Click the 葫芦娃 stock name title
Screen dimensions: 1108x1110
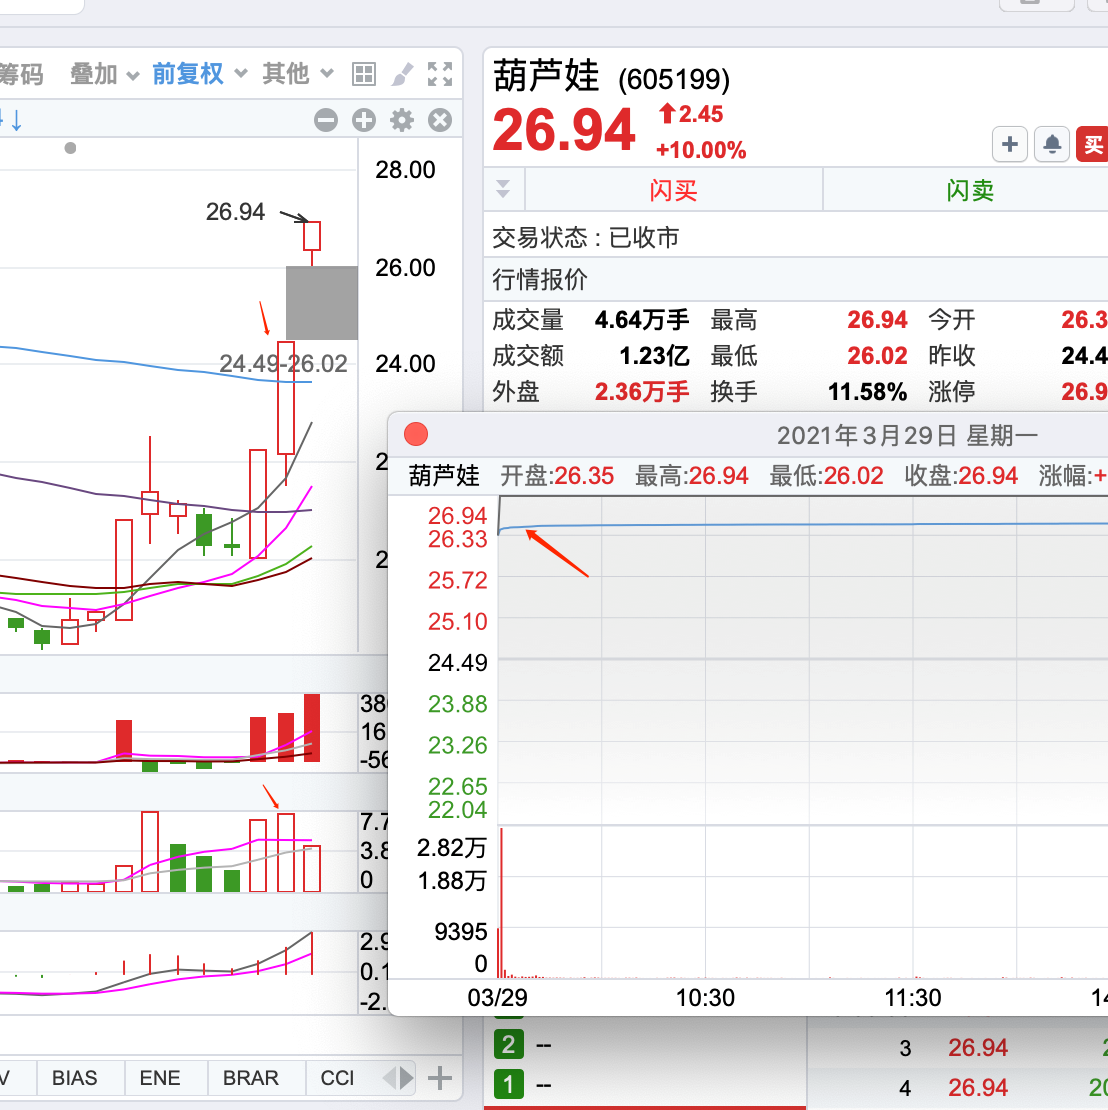(546, 76)
